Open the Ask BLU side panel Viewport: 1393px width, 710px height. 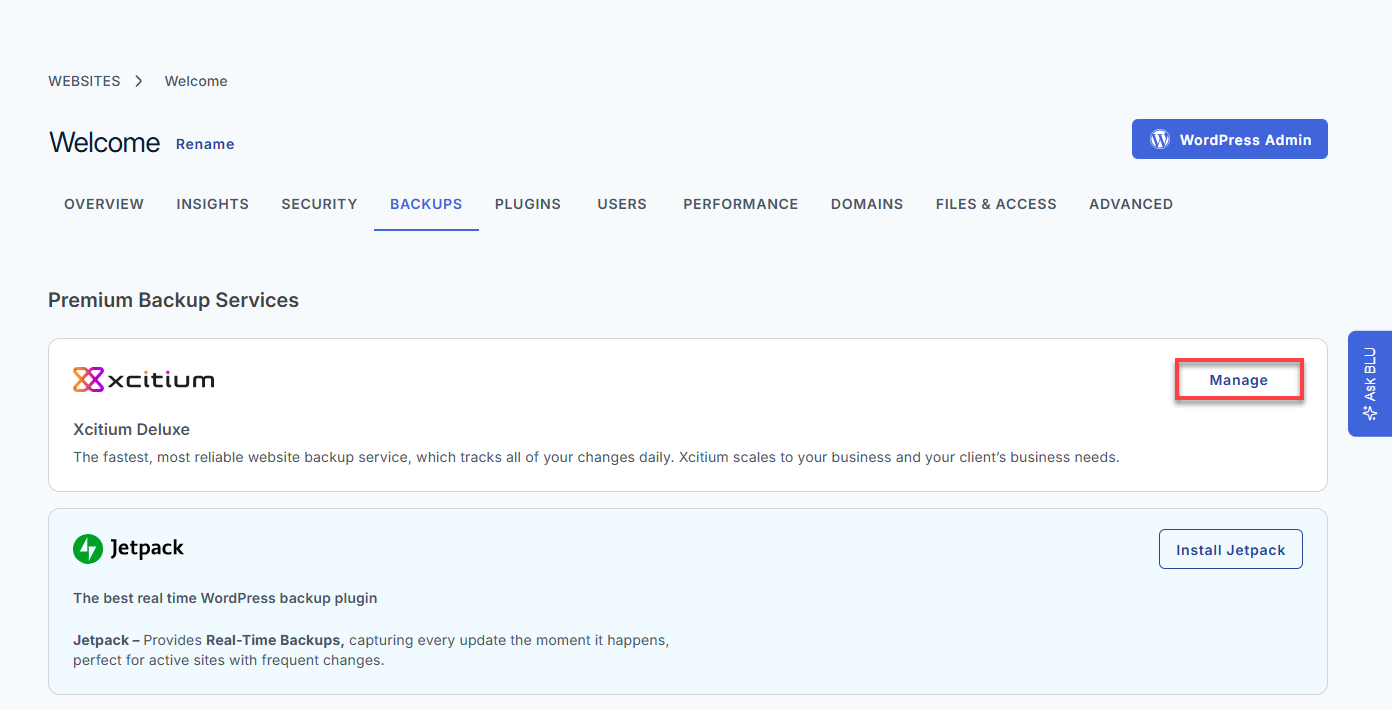1370,384
